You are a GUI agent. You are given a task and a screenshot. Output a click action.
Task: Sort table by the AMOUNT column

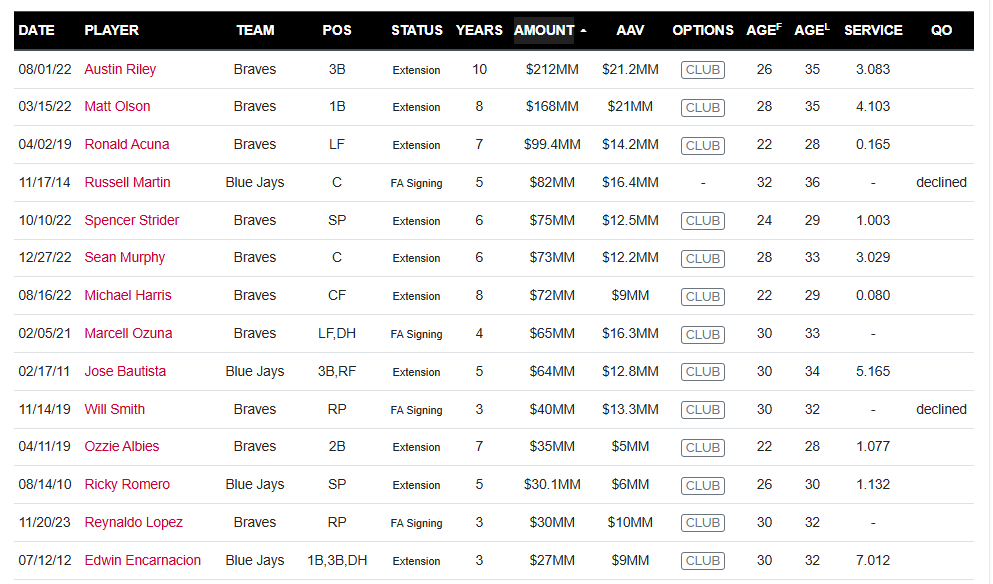[545, 31]
